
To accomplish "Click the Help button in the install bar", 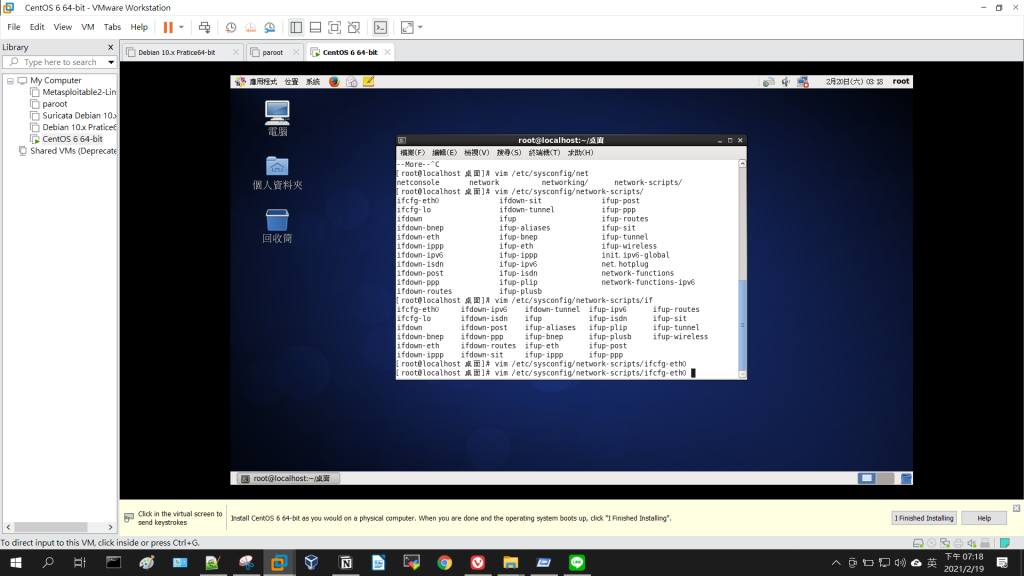I will [x=984, y=518].
